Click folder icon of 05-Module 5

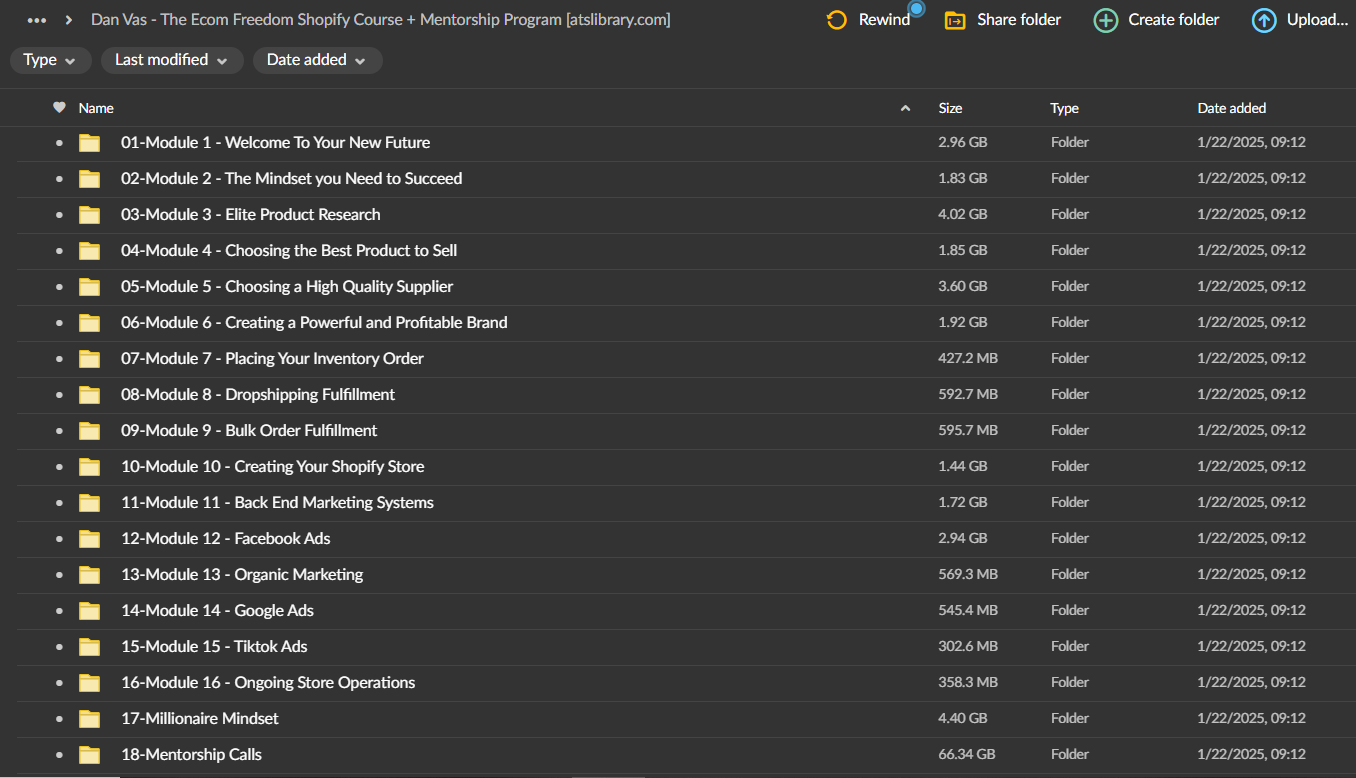click(90, 287)
